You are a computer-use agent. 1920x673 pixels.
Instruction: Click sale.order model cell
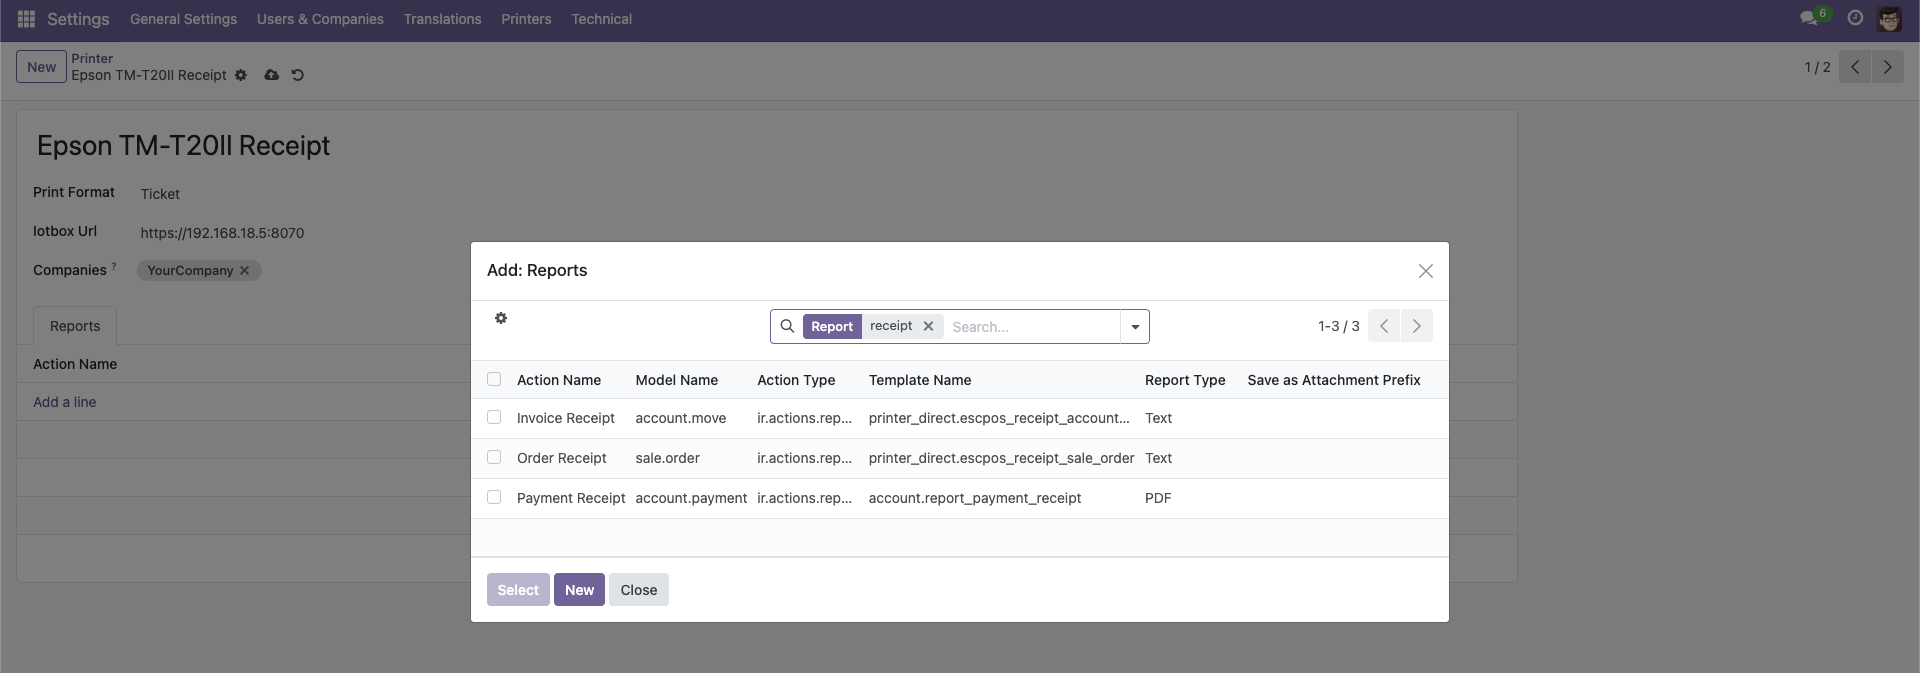[x=668, y=458]
